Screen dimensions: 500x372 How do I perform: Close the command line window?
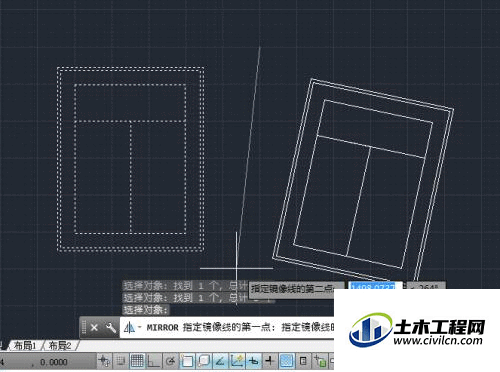94,328
